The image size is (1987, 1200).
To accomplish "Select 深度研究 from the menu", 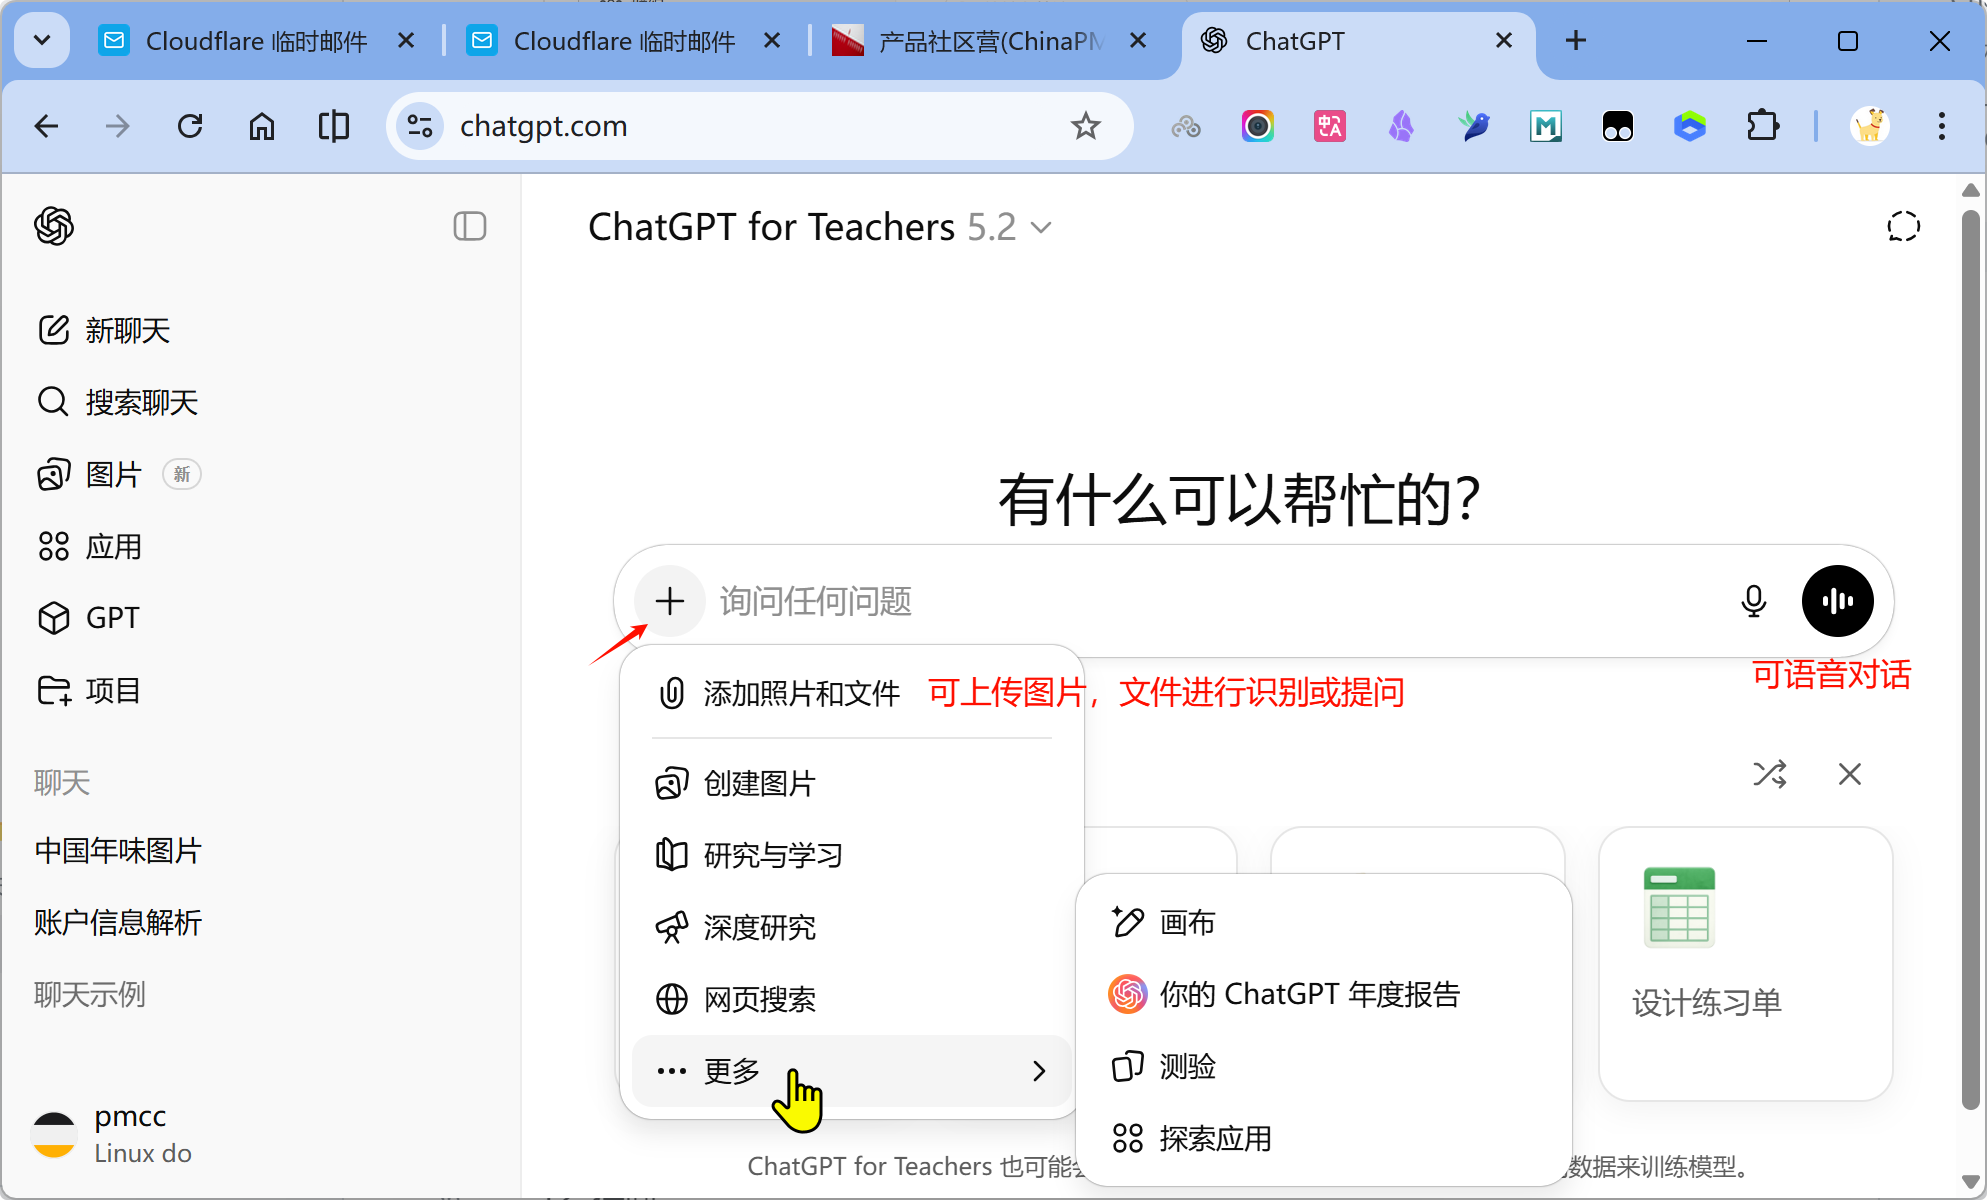I will coord(760,927).
